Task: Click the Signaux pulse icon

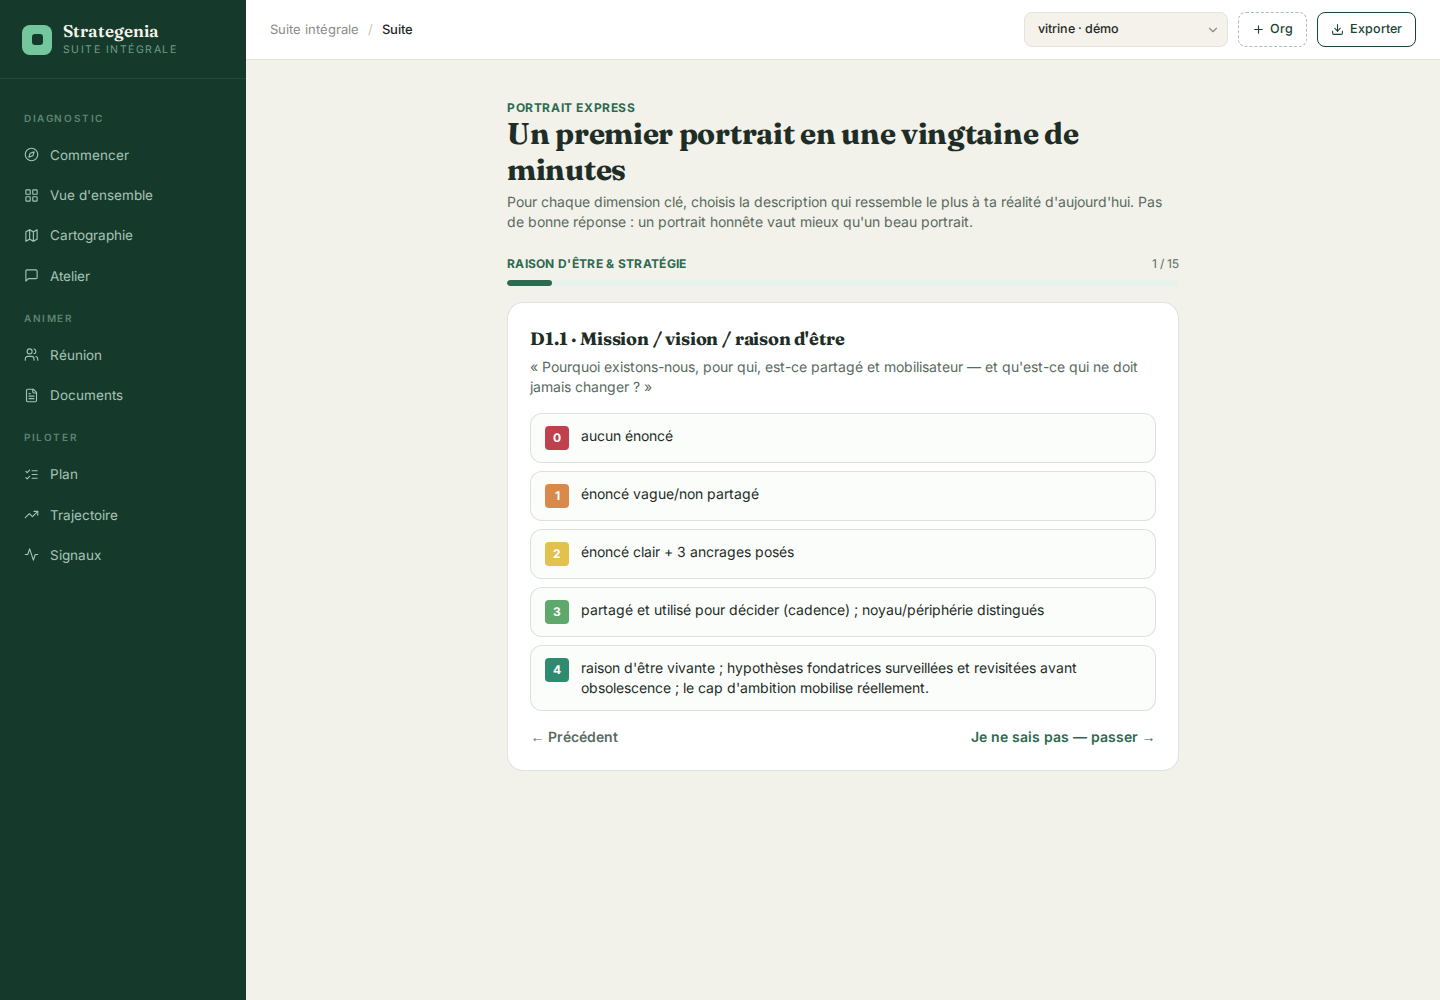Action: [x=31, y=555]
